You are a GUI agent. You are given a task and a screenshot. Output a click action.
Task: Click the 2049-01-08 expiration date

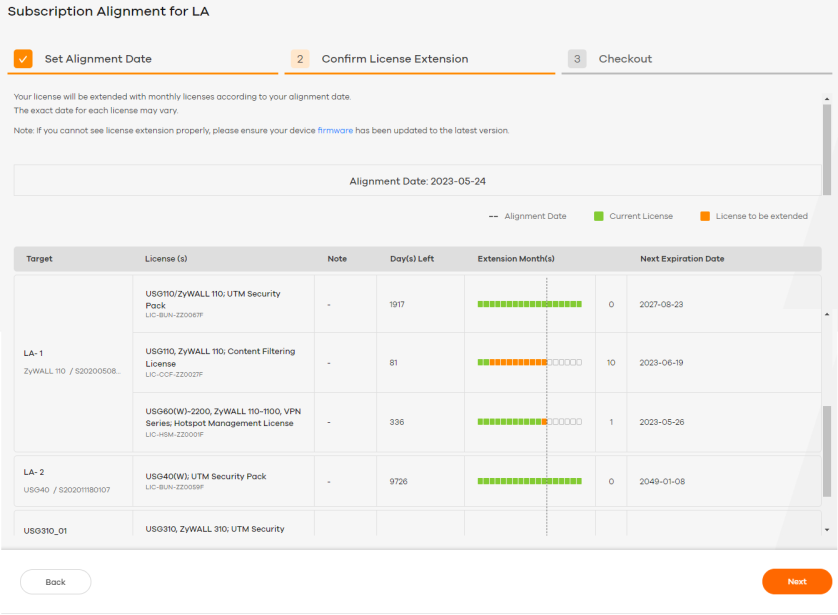pos(662,481)
